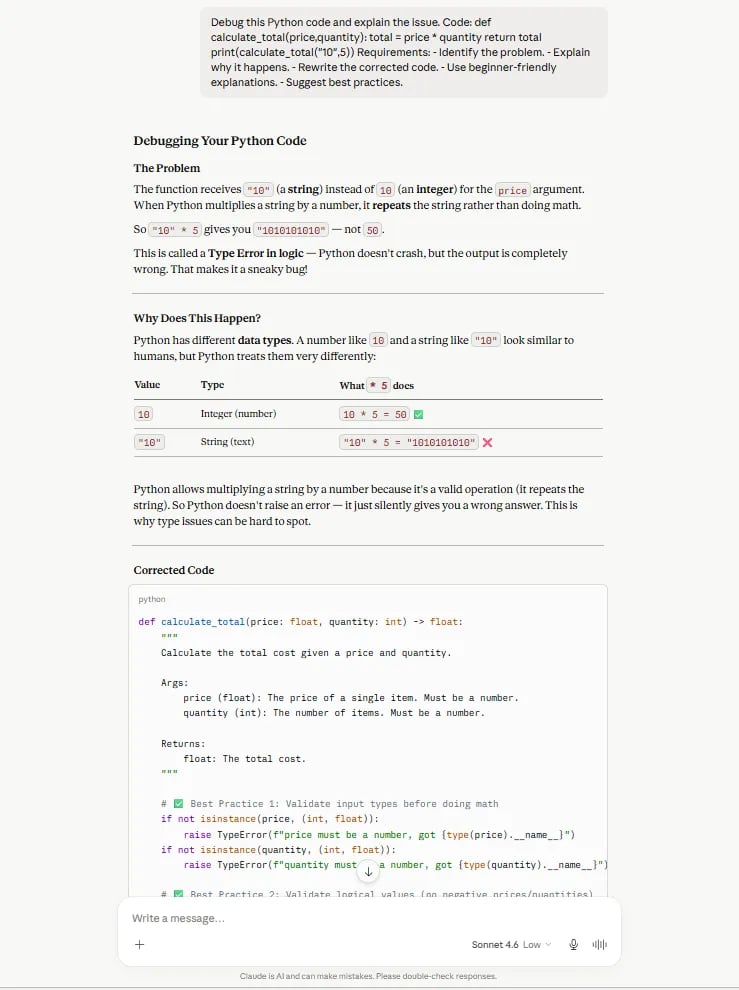The image size is (739, 990).
Task: Click the python language label in code block
Action: [152, 599]
